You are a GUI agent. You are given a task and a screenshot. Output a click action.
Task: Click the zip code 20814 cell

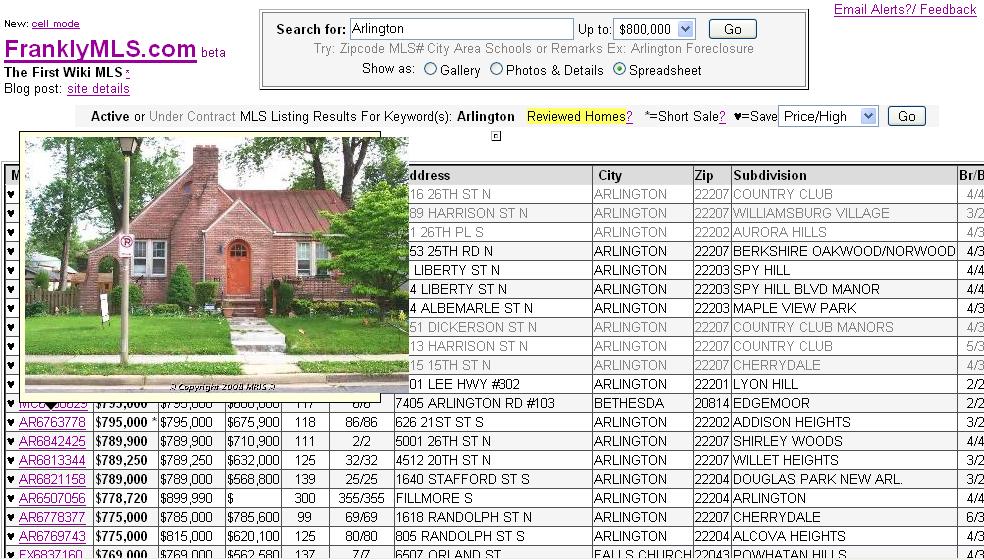[x=712, y=403]
